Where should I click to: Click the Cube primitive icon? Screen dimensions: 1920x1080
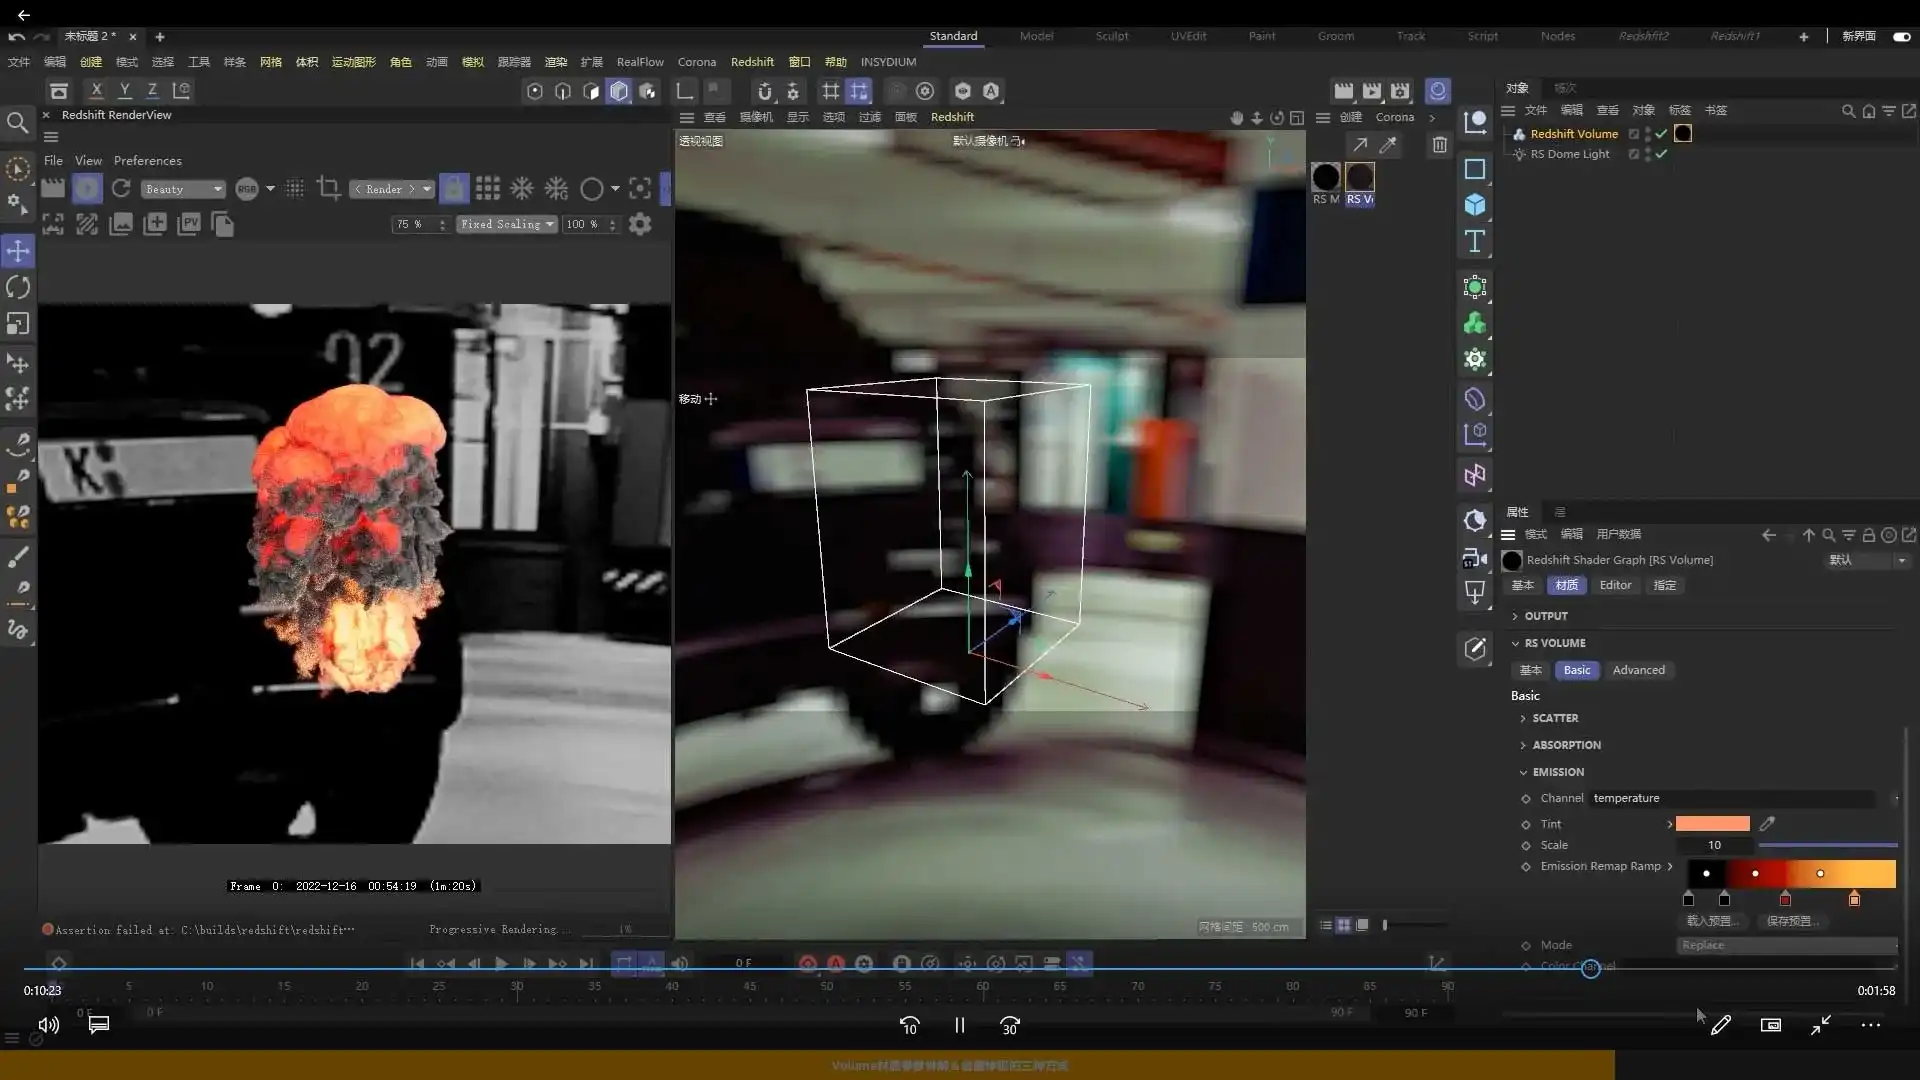tap(1475, 205)
